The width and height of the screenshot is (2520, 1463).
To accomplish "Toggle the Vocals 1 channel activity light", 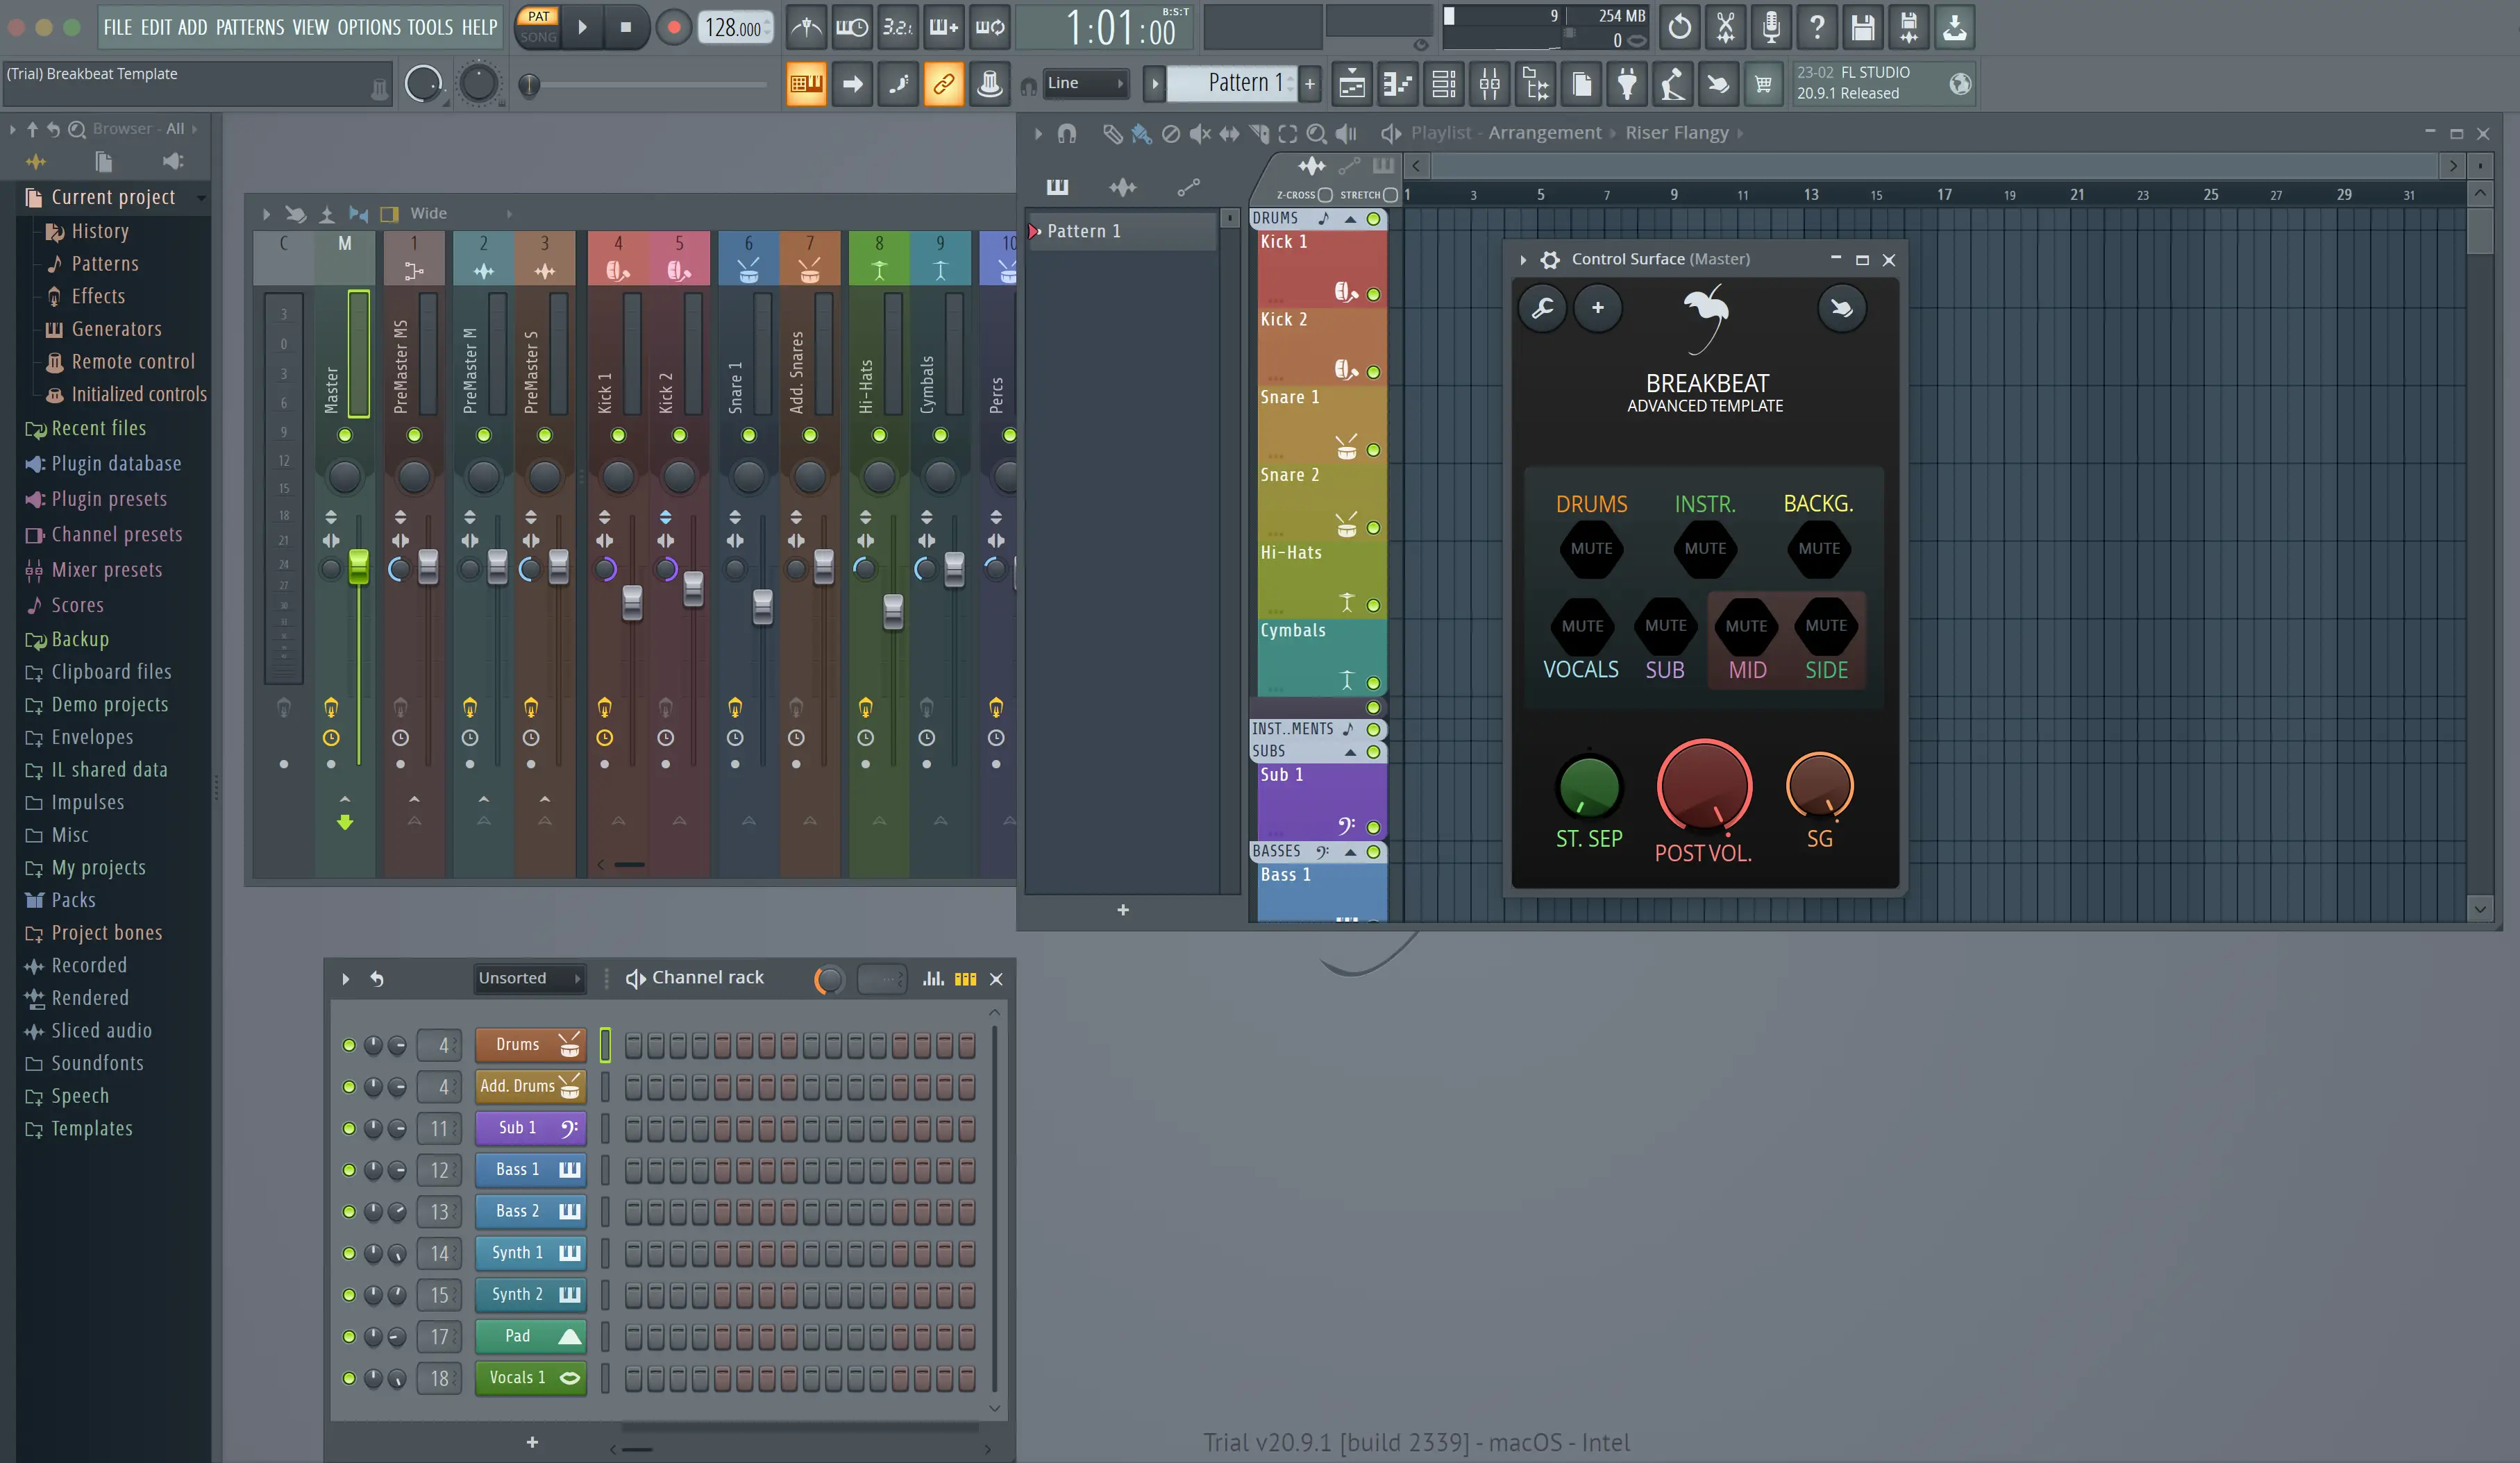I will [x=349, y=1377].
